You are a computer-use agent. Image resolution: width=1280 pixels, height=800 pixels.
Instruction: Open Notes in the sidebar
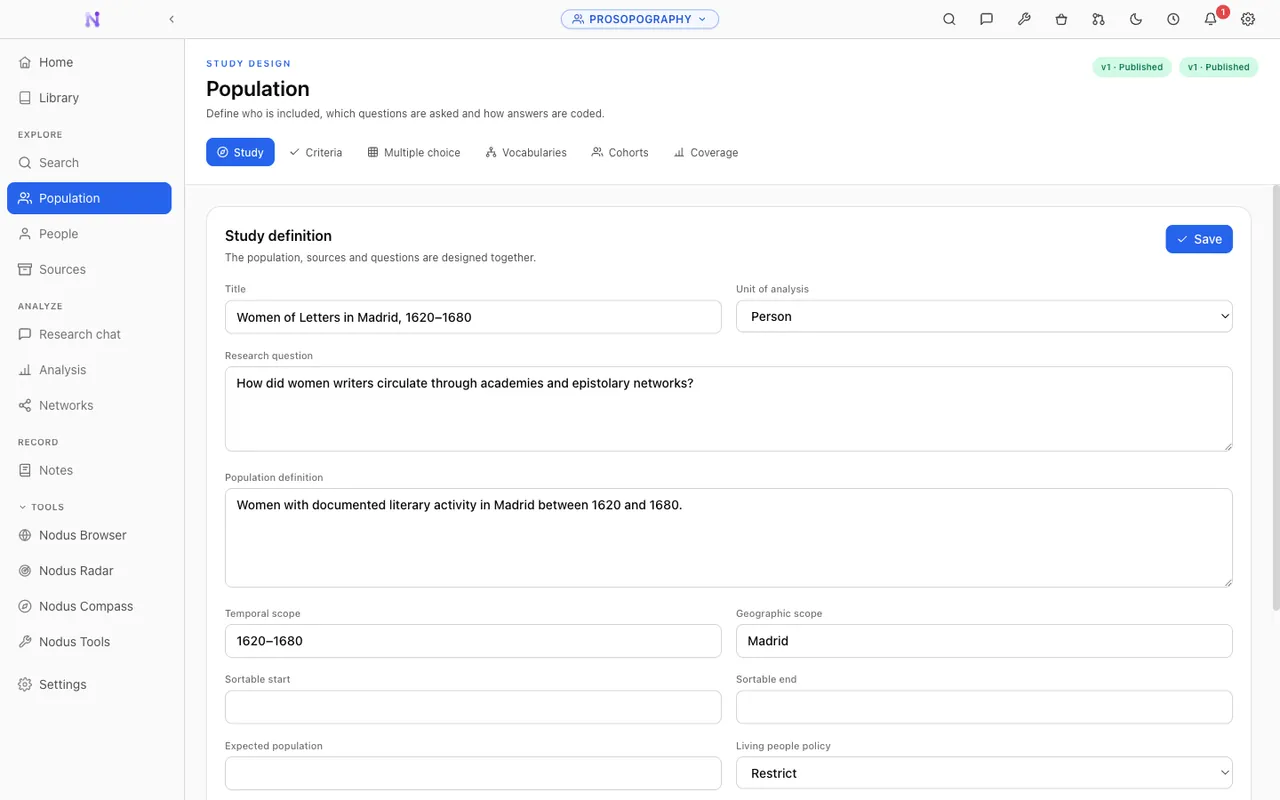[89, 470]
